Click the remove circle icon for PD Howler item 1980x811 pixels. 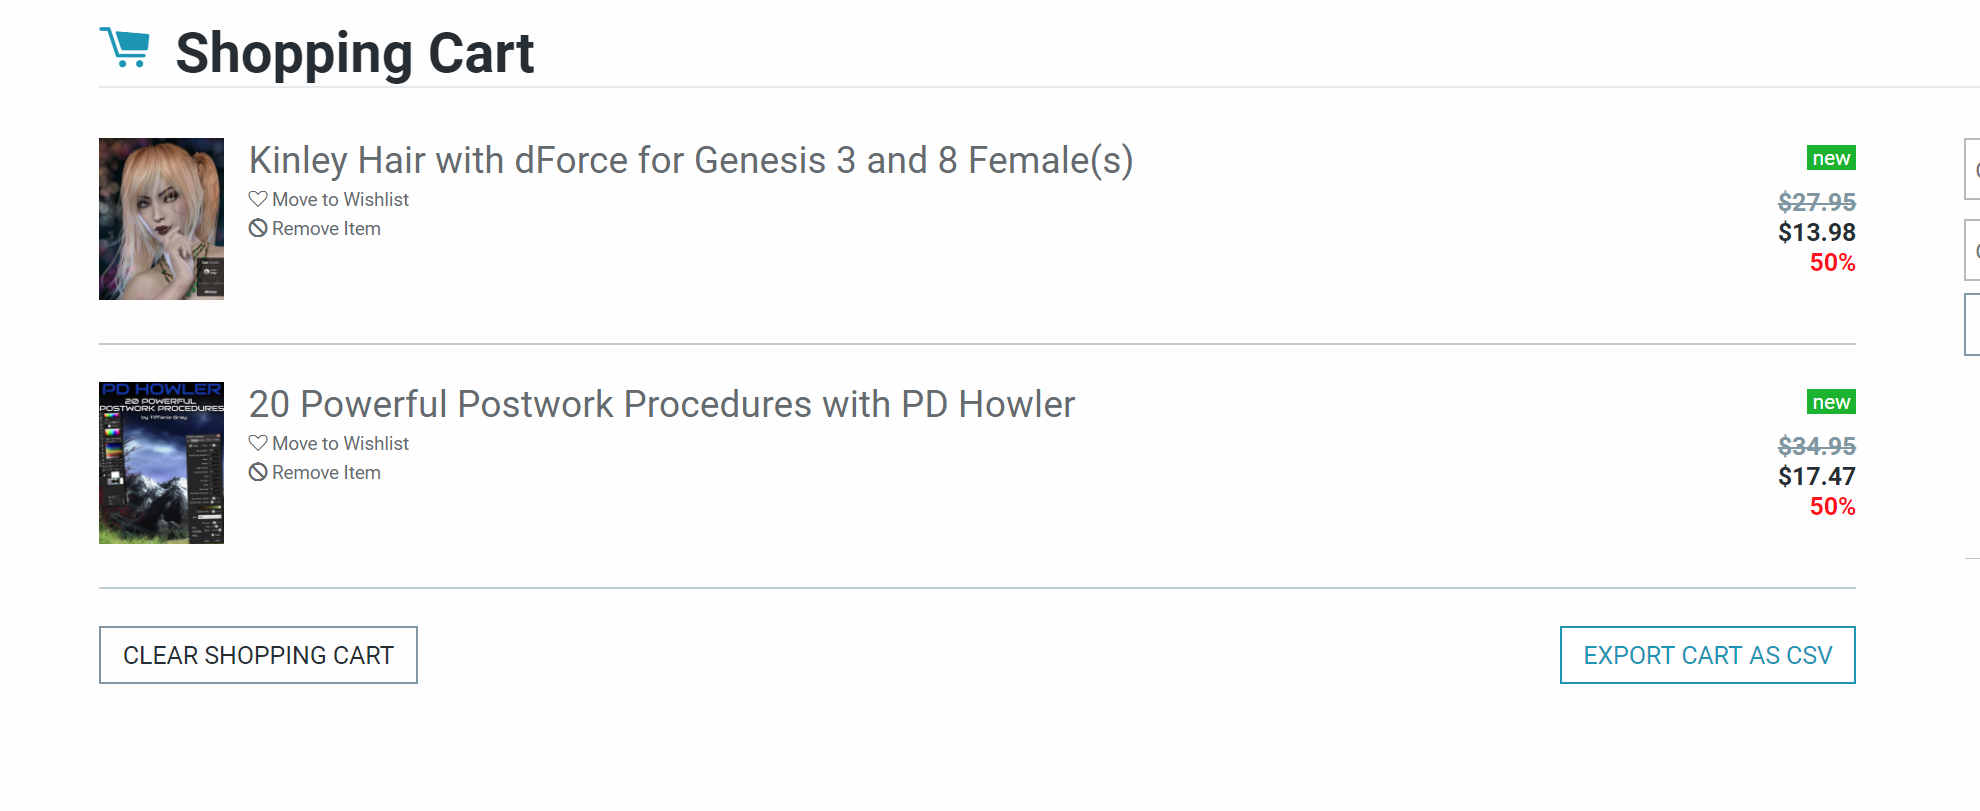point(258,472)
